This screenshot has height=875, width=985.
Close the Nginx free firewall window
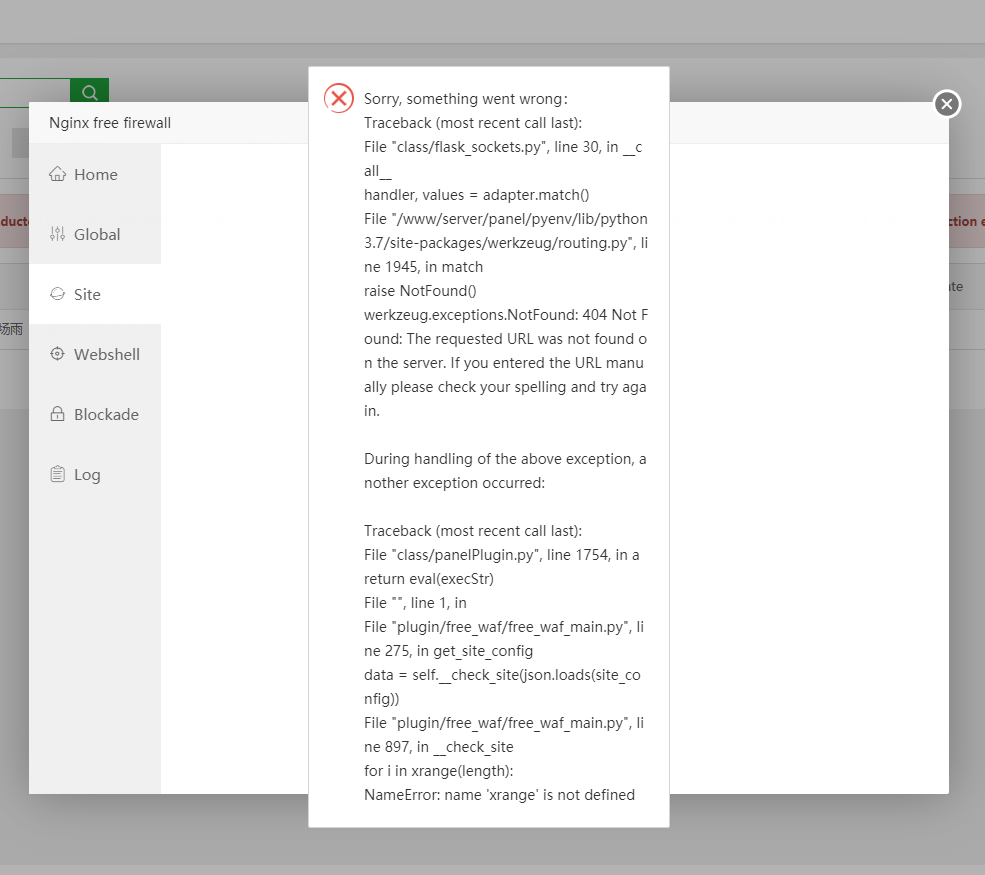click(x=946, y=103)
